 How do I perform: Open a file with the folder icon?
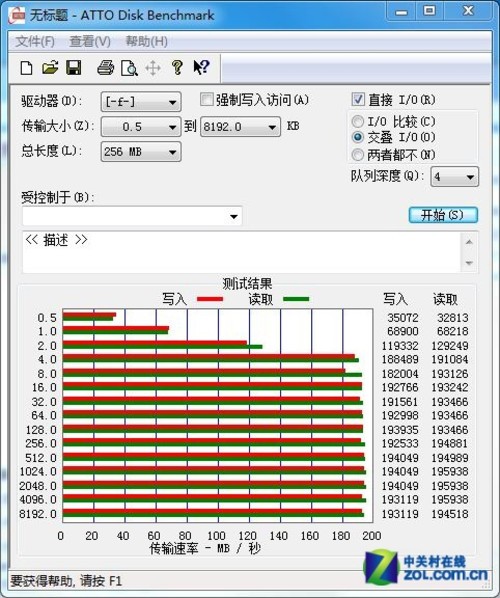pos(50,68)
